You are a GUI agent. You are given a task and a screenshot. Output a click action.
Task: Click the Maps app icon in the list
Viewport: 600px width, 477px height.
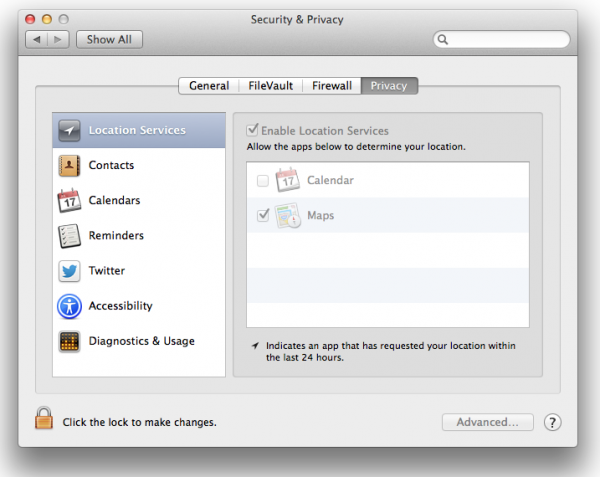point(288,215)
